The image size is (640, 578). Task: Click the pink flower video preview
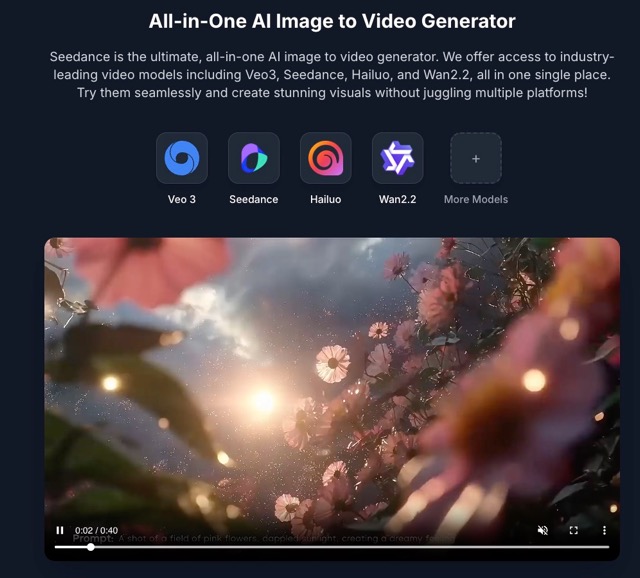pyautogui.click(x=332, y=380)
